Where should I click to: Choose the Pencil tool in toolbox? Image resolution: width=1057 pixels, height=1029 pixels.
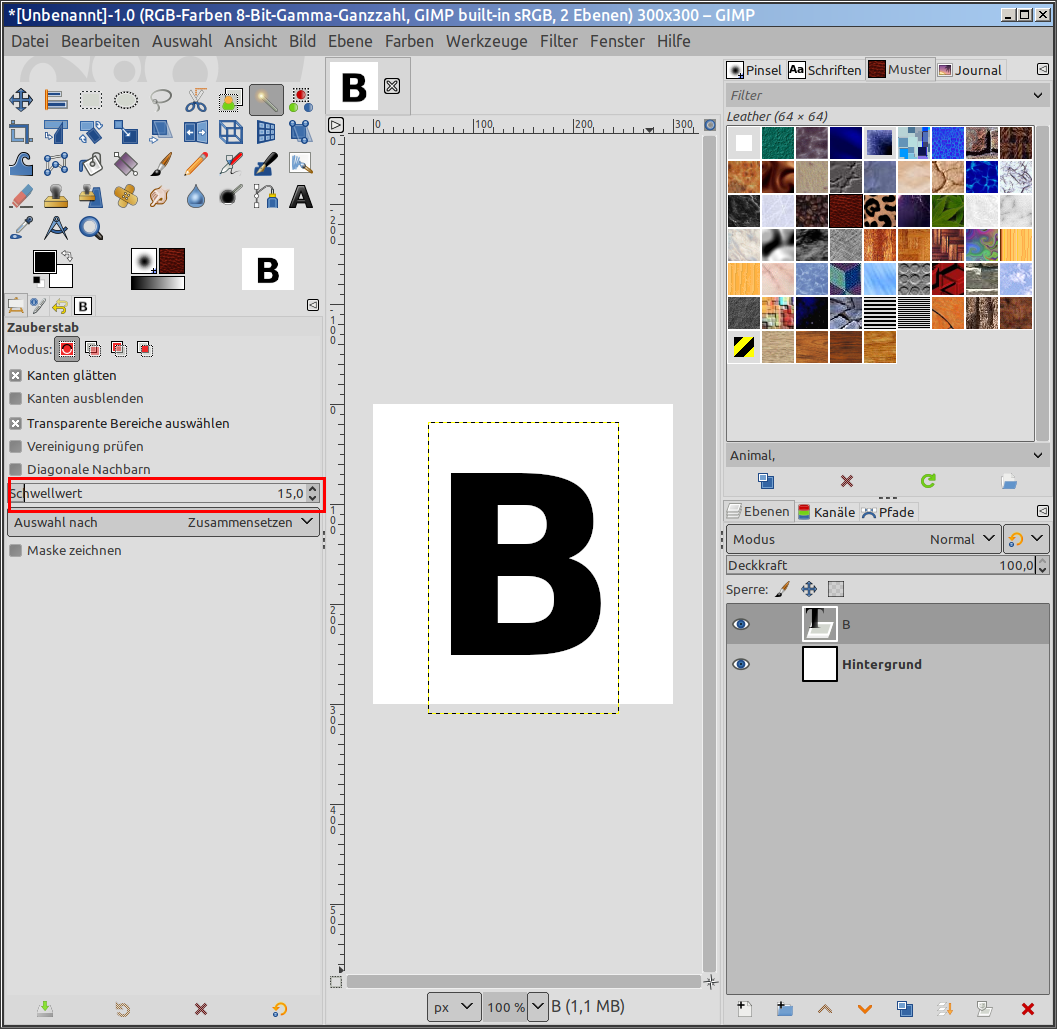click(x=196, y=164)
